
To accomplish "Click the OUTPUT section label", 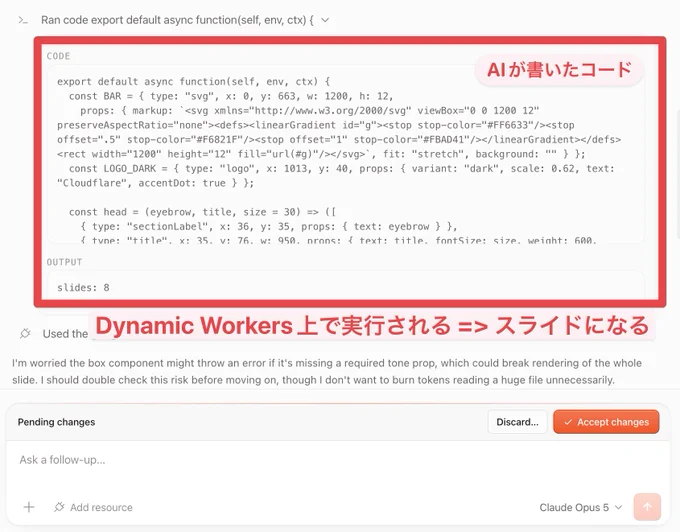I will coord(64,262).
